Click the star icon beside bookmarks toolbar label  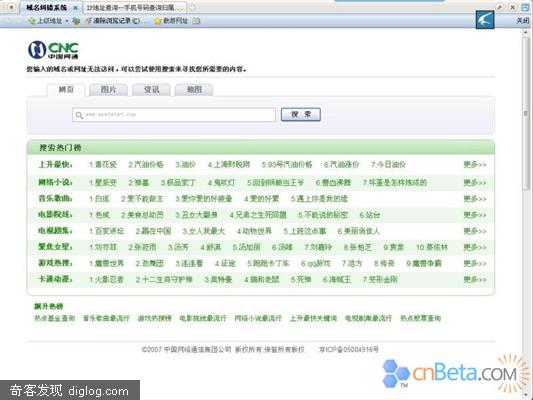[157, 21]
